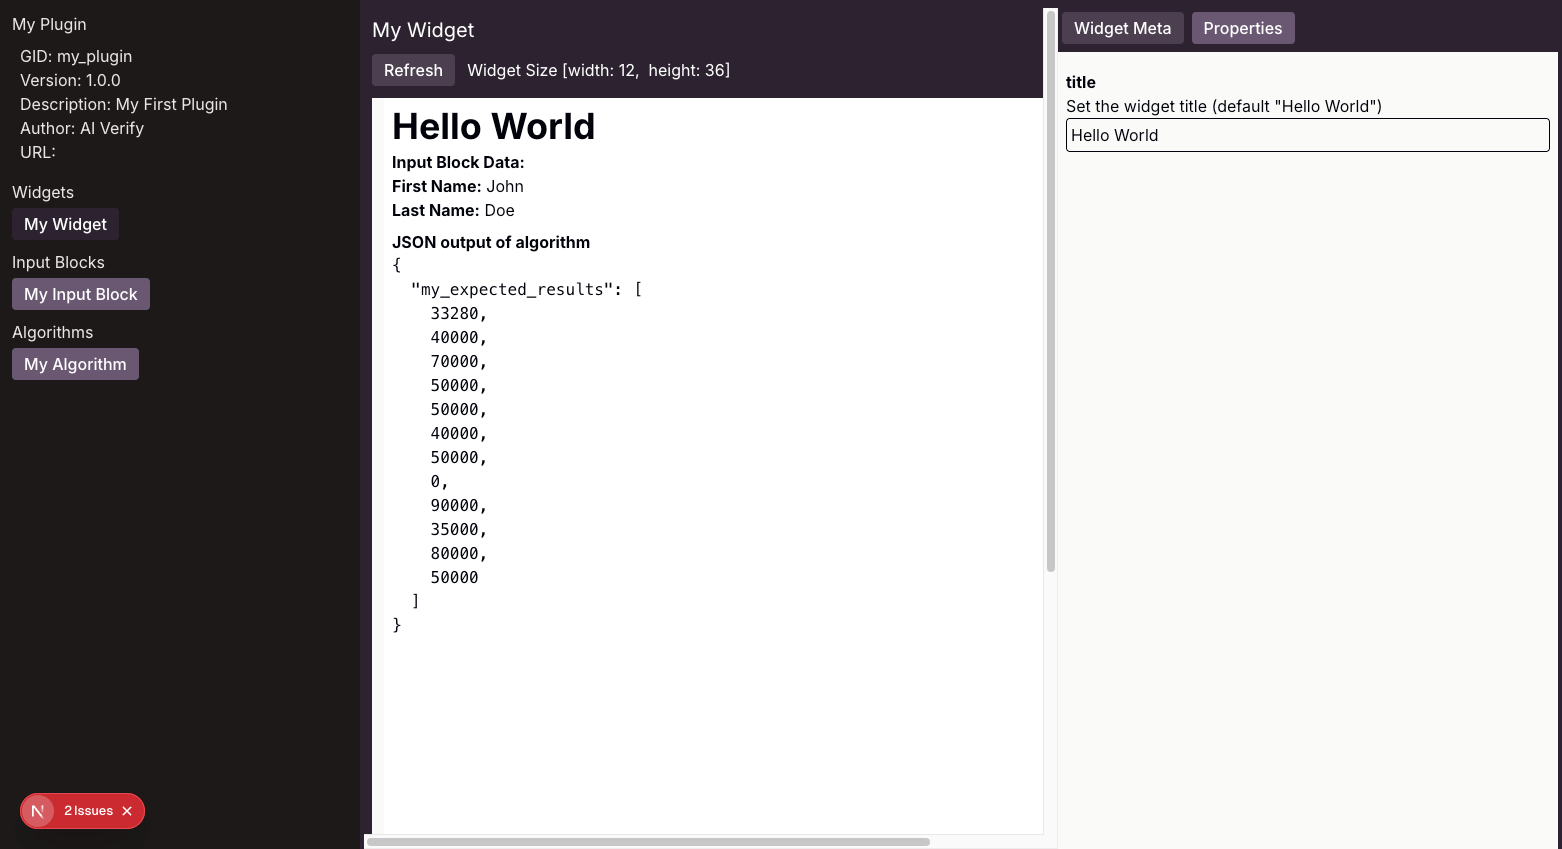Click the Set the widget title description

(1224, 106)
